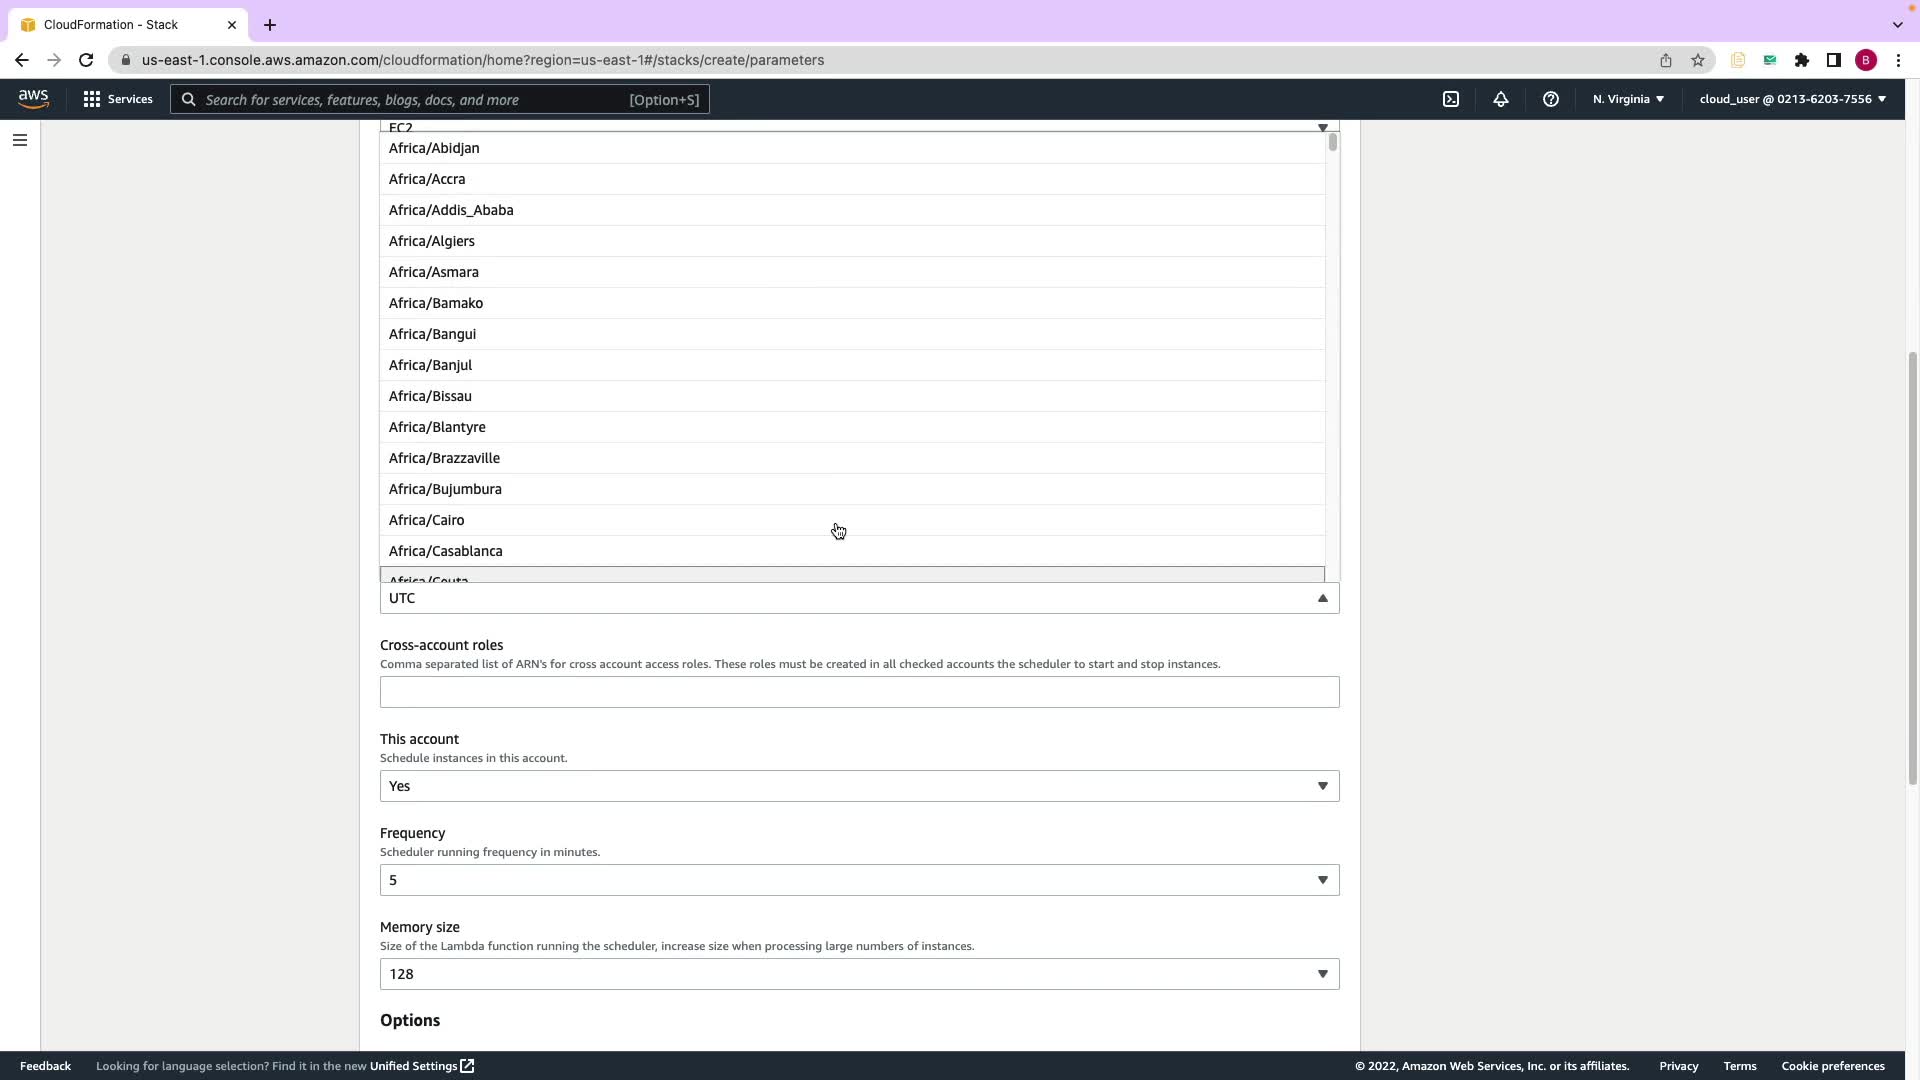Choose Africa/Addis_Ababa timezone option
Screen dimensions: 1920x1080
(451, 210)
